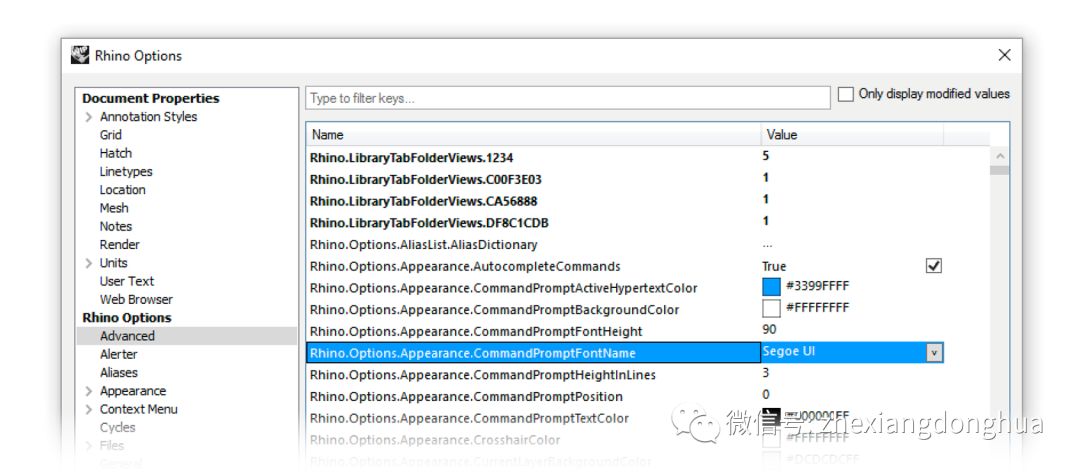Select Linetypes in the options tree
The height and width of the screenshot is (475, 1080).
point(126,172)
